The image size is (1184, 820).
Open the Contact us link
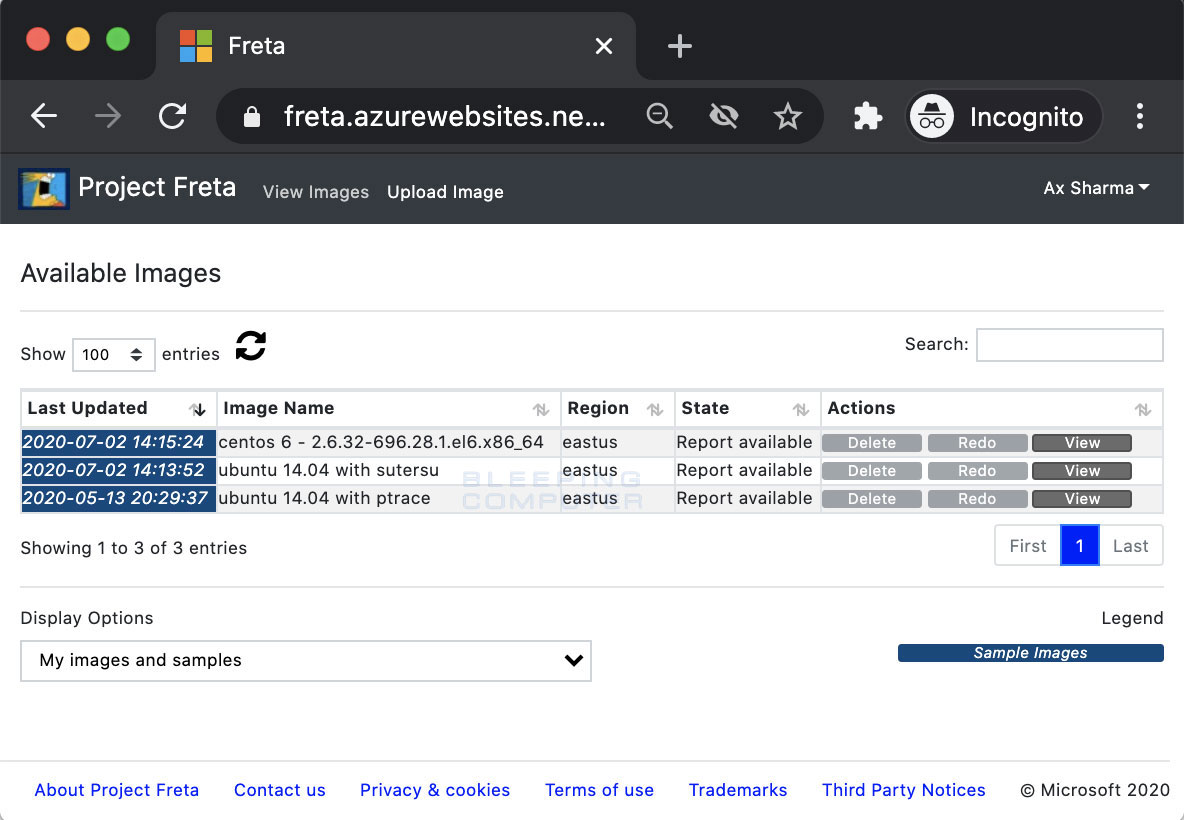point(279,790)
